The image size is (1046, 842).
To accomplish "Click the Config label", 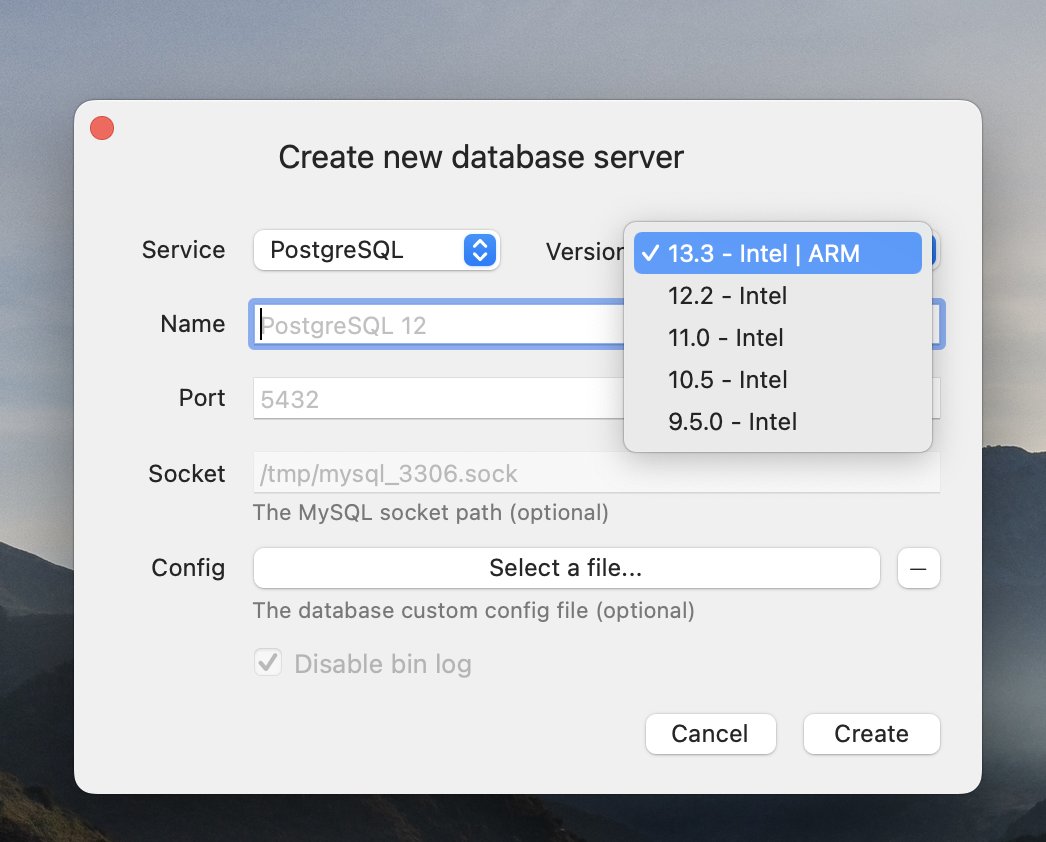I will click(188, 568).
